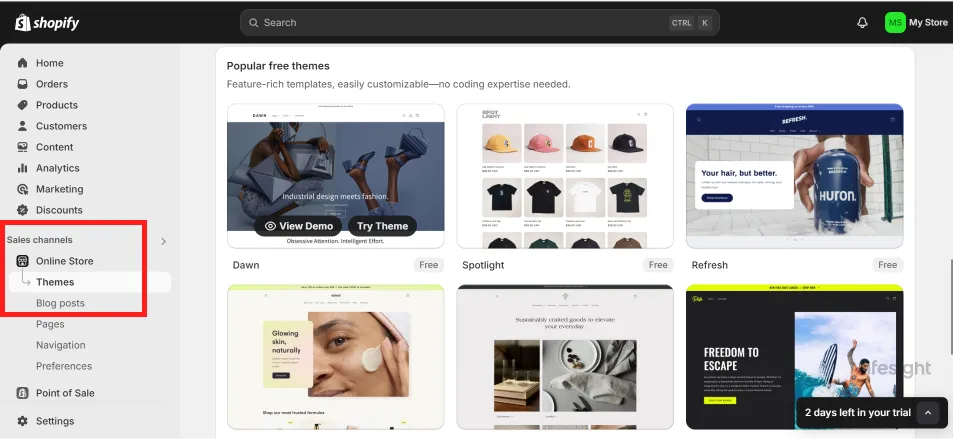Click the Free badge beside Refresh
953x439 pixels.
(887, 265)
